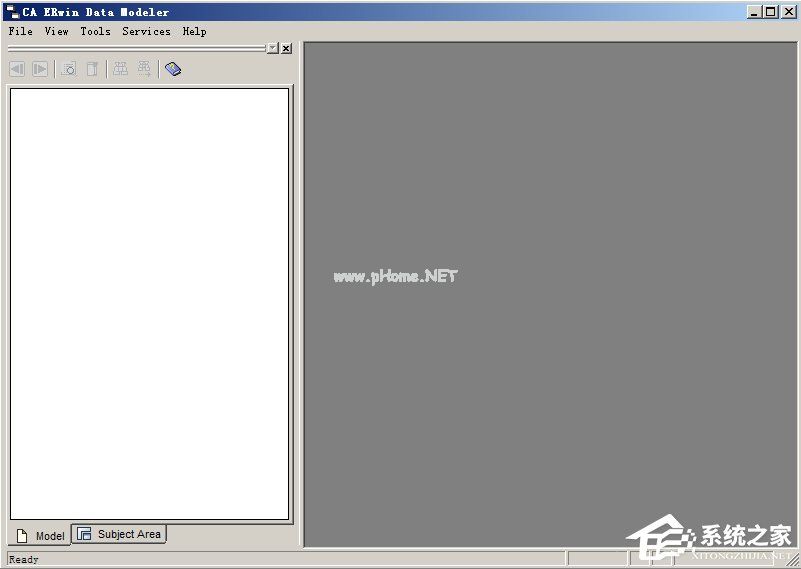Click the empty model explorer tree area
This screenshot has width=801, height=569.
coord(149,300)
